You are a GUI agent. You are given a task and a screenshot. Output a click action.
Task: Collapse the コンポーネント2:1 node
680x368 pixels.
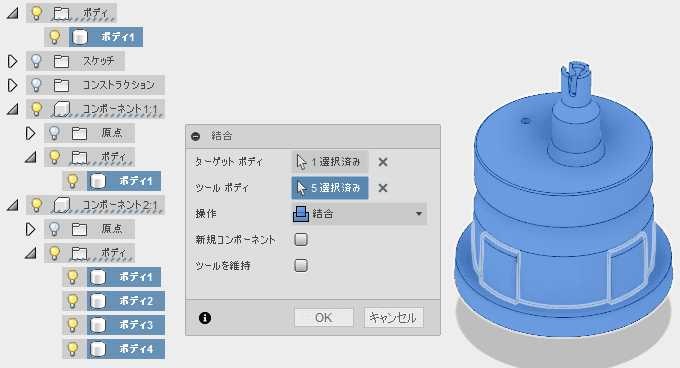click(13, 205)
